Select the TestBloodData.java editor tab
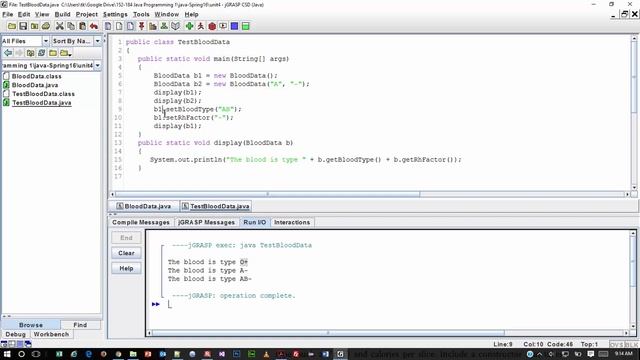640x360 pixels. click(216, 206)
